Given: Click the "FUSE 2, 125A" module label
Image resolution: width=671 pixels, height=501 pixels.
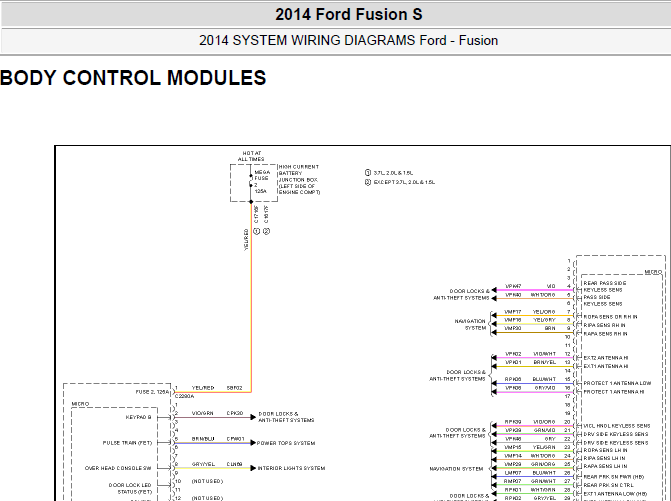Looking at the screenshot, I should [x=152, y=392].
